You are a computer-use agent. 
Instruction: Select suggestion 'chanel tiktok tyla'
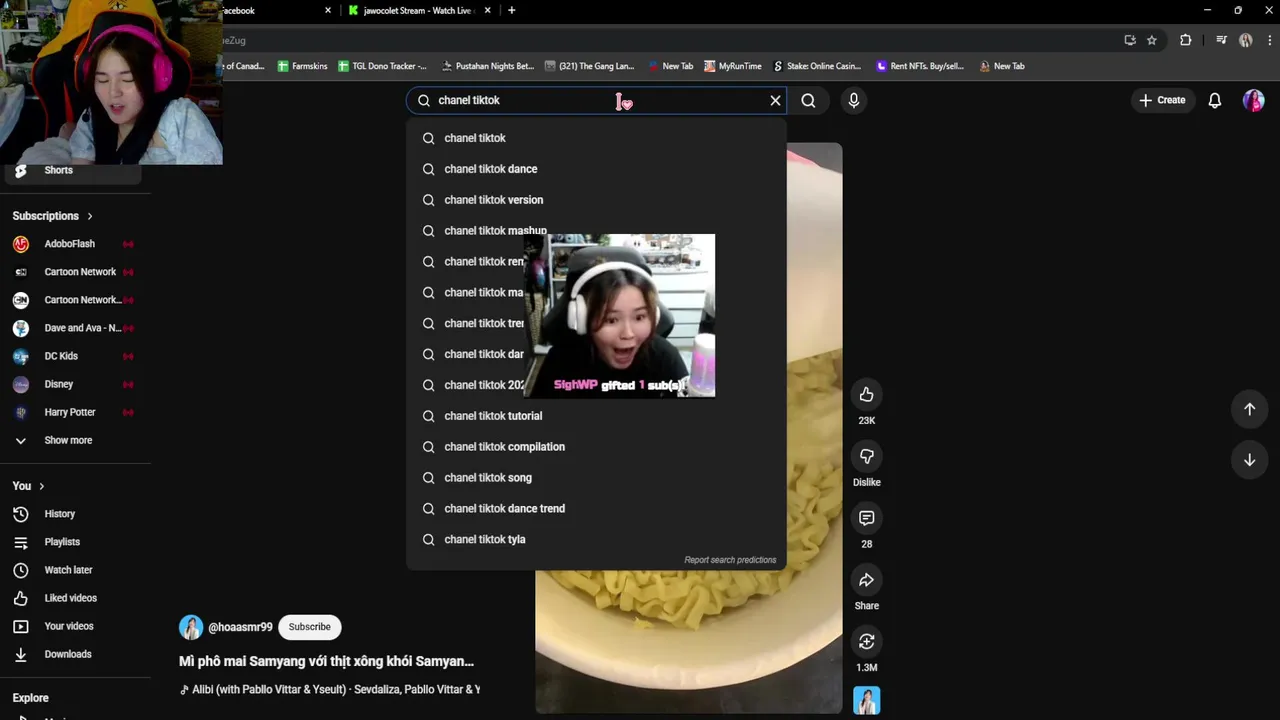596,540
